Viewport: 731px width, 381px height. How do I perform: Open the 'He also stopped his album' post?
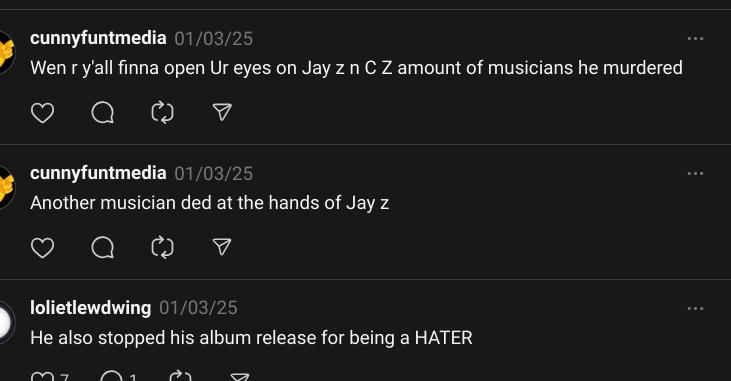click(251, 338)
